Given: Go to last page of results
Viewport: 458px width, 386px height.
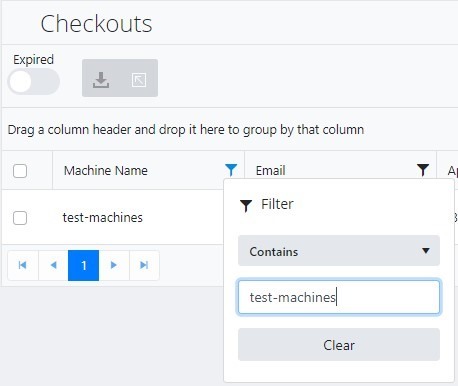Looking at the screenshot, I should point(144,265).
